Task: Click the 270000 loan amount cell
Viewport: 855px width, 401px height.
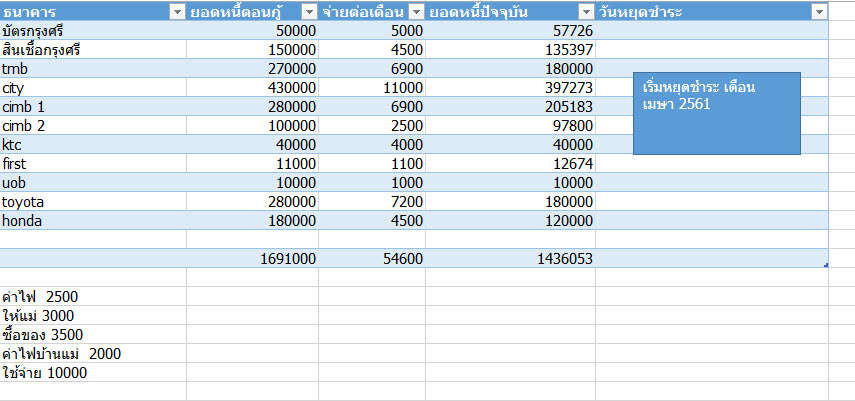Action: 252,69
